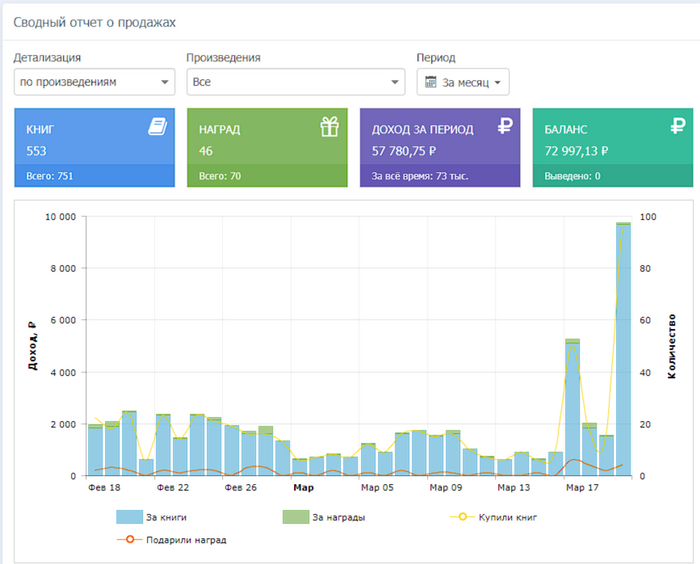
Task: Click the 'Сводный отчет о продажах' heading
Action: pyautogui.click(x=93, y=21)
